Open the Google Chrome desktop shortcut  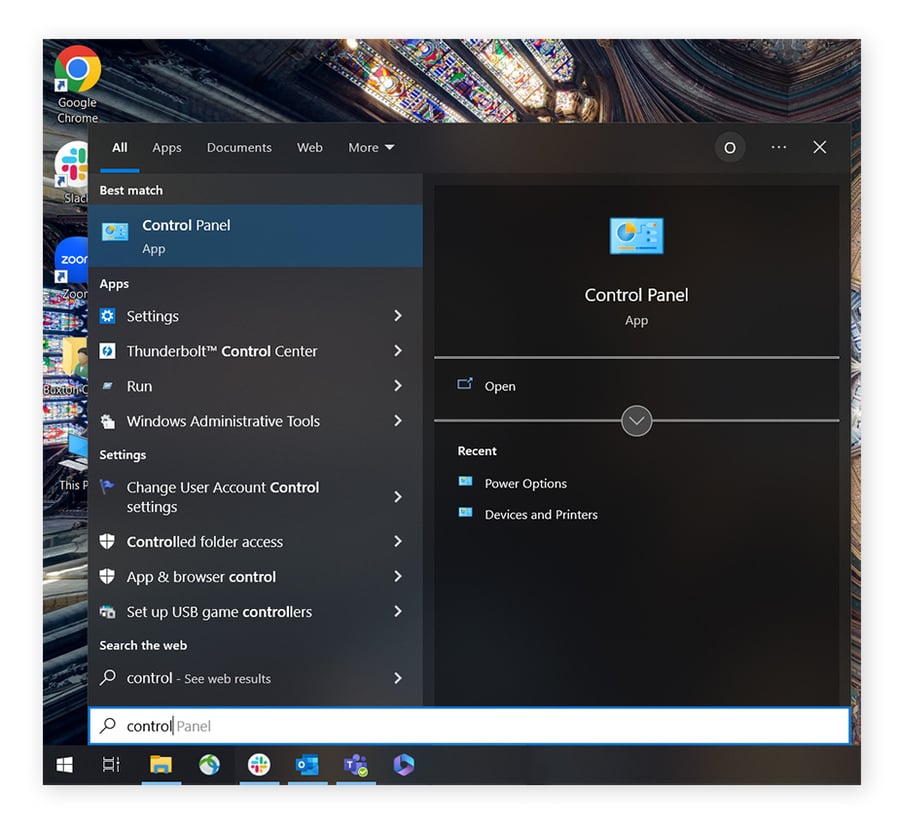tap(76, 72)
